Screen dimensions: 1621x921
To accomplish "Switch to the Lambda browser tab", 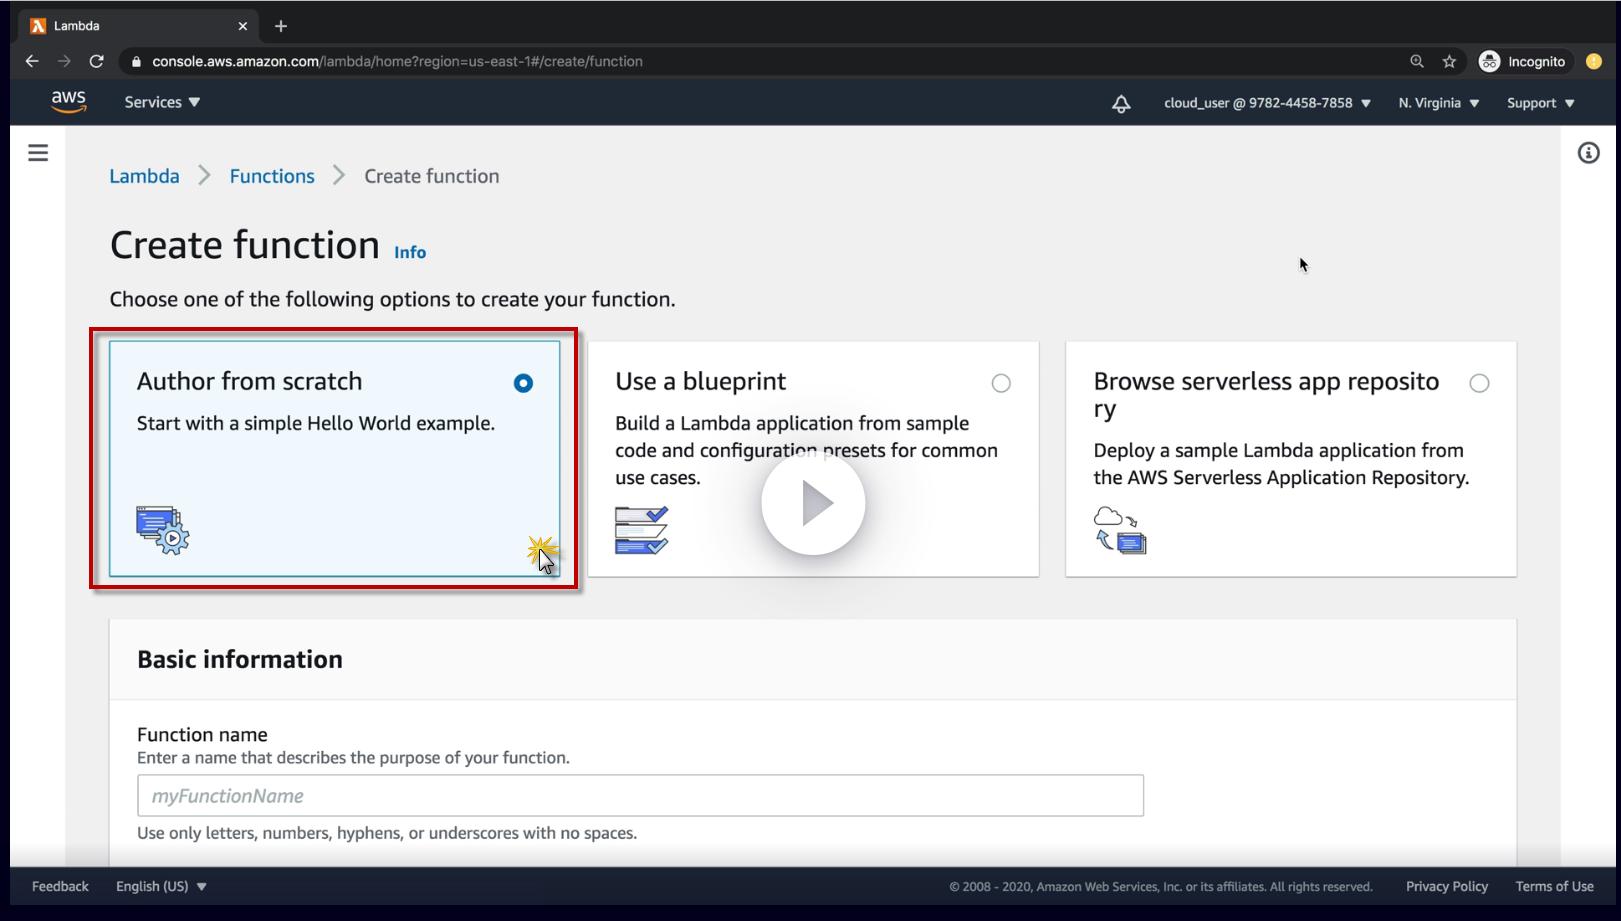I will pos(140,26).
